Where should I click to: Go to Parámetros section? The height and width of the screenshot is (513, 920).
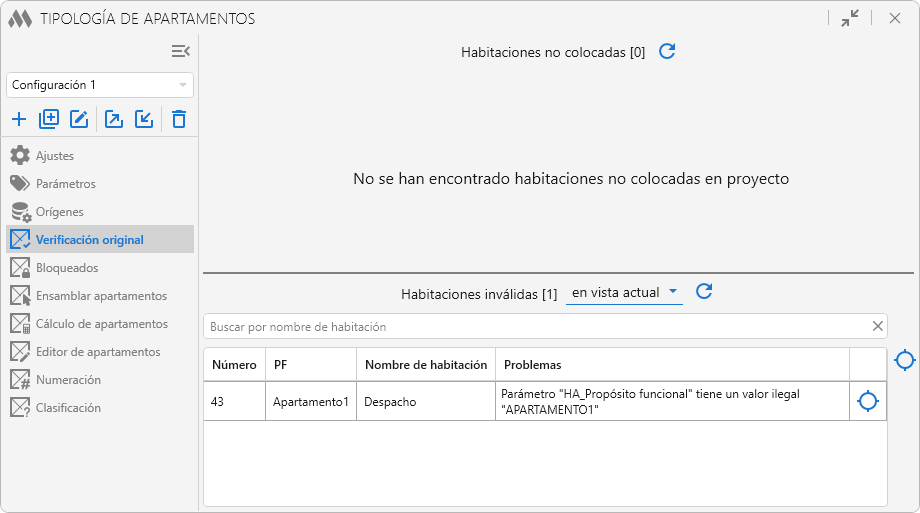[x=65, y=184]
